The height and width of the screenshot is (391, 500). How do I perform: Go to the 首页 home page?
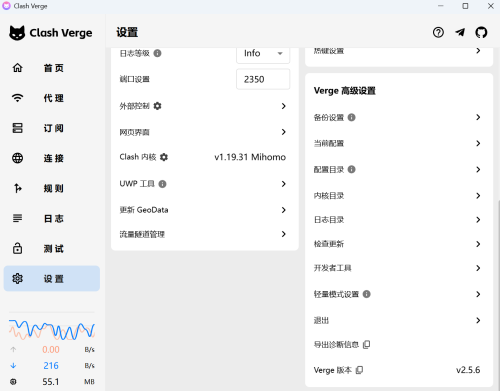pyautogui.click(x=52, y=68)
